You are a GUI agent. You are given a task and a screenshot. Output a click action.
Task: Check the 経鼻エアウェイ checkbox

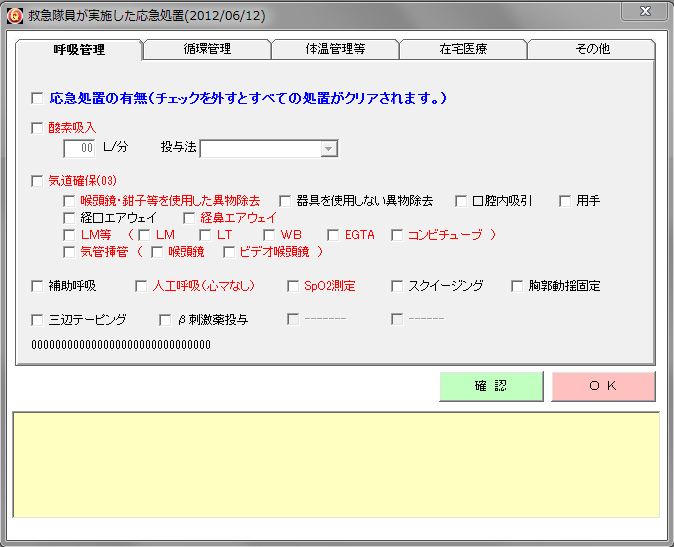pos(190,218)
